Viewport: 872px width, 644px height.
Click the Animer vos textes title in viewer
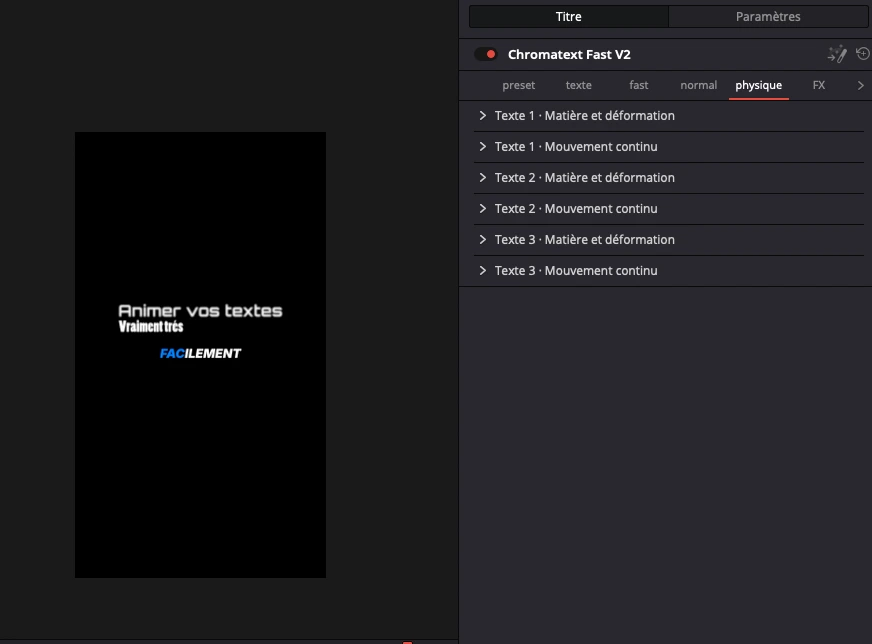click(200, 310)
